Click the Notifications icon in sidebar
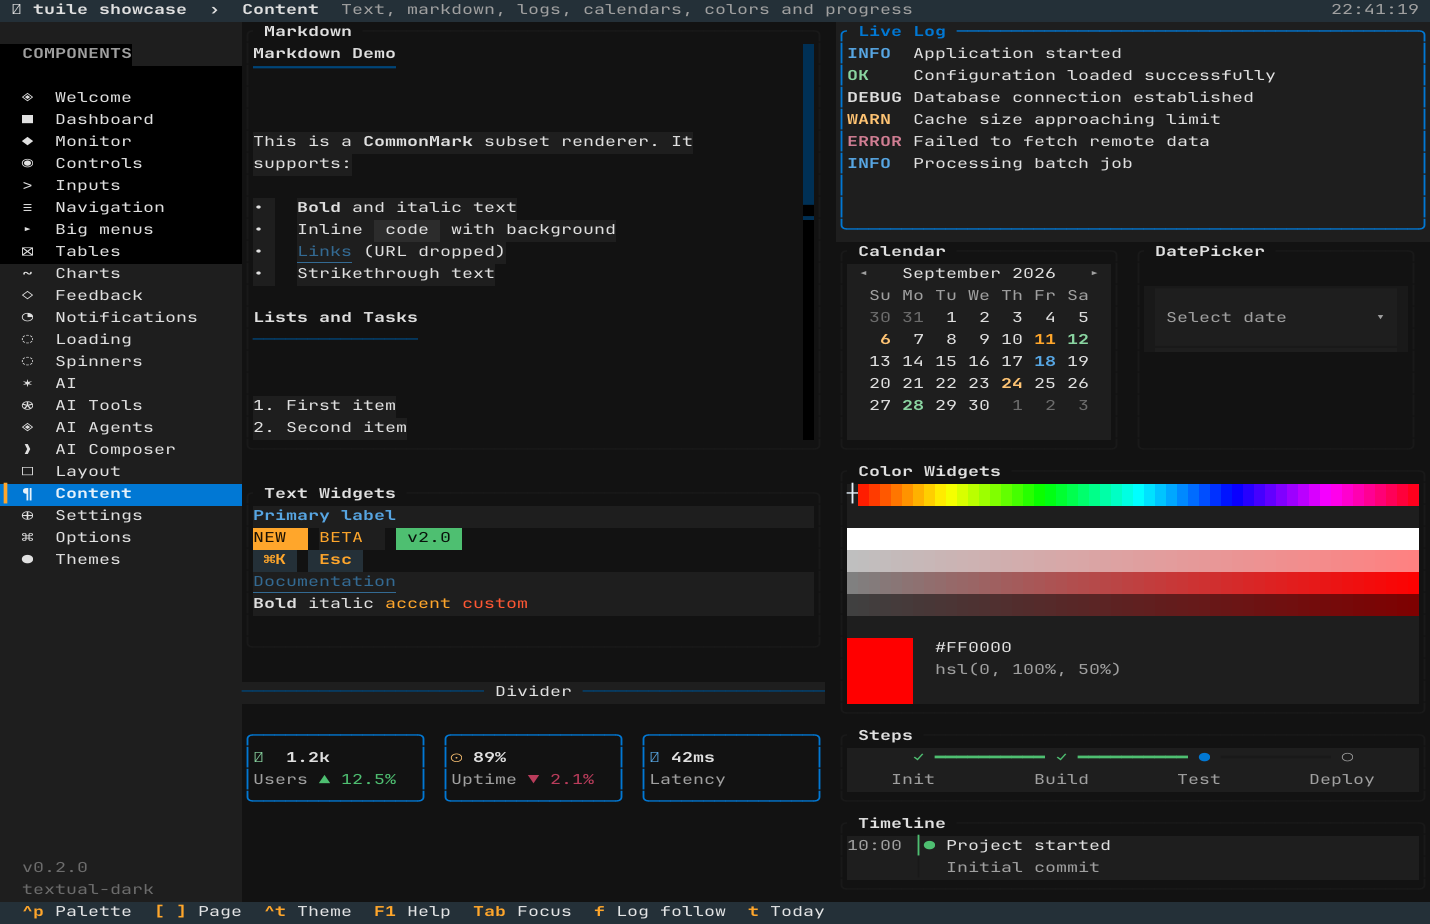 coord(28,317)
